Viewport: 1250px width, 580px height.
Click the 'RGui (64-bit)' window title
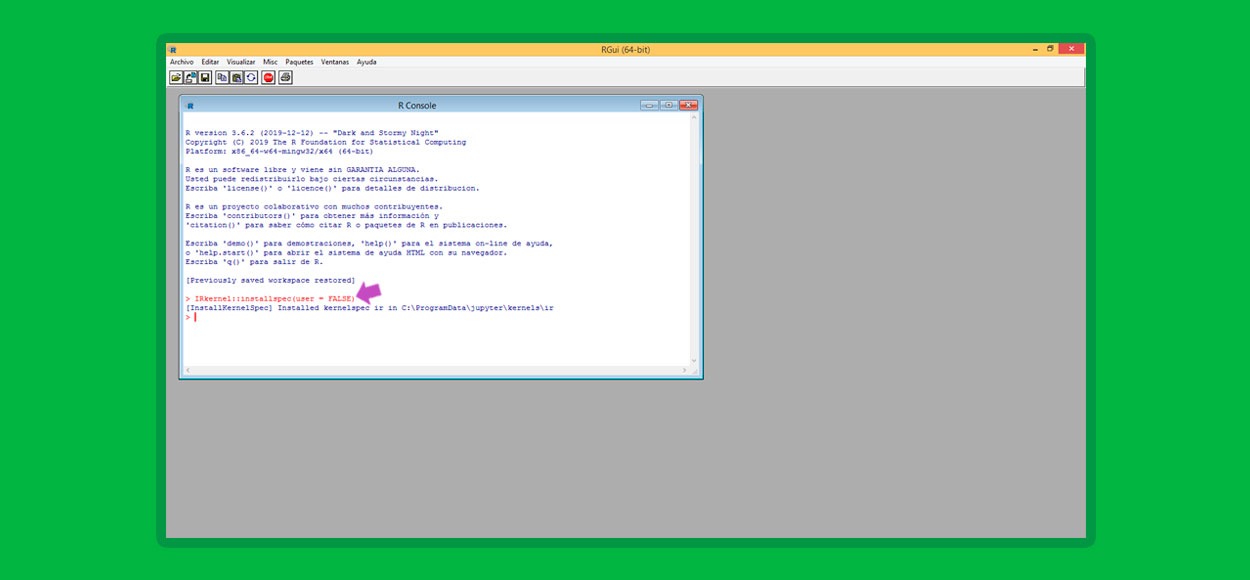pyautogui.click(x=626, y=49)
